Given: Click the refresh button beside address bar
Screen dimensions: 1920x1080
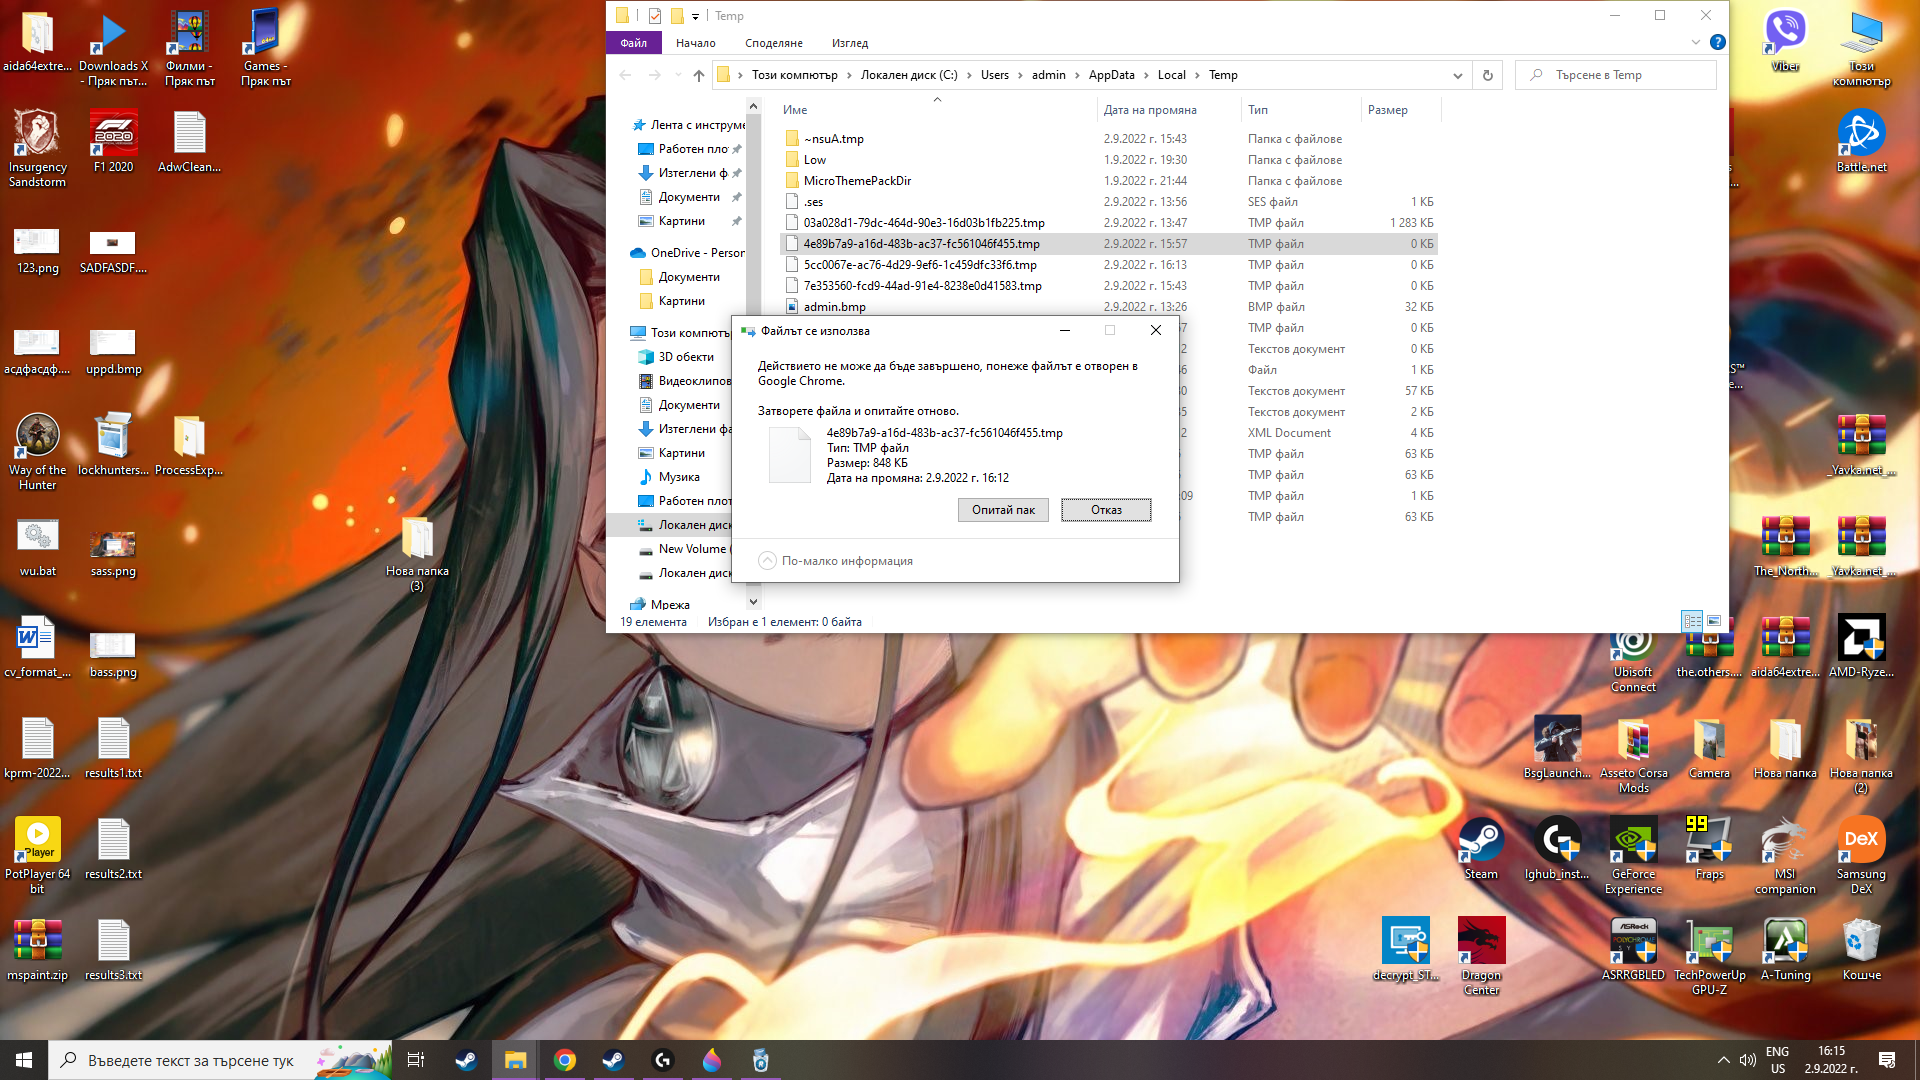Looking at the screenshot, I should point(1488,75).
